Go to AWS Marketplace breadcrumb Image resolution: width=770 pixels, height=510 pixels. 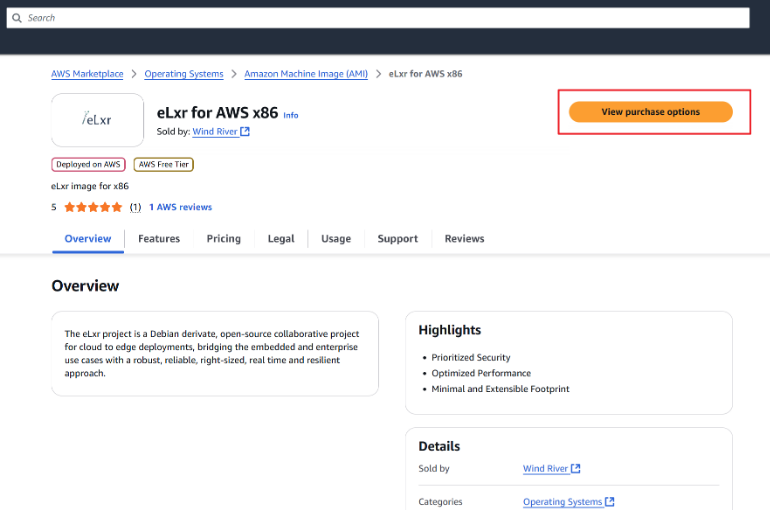click(x=87, y=74)
